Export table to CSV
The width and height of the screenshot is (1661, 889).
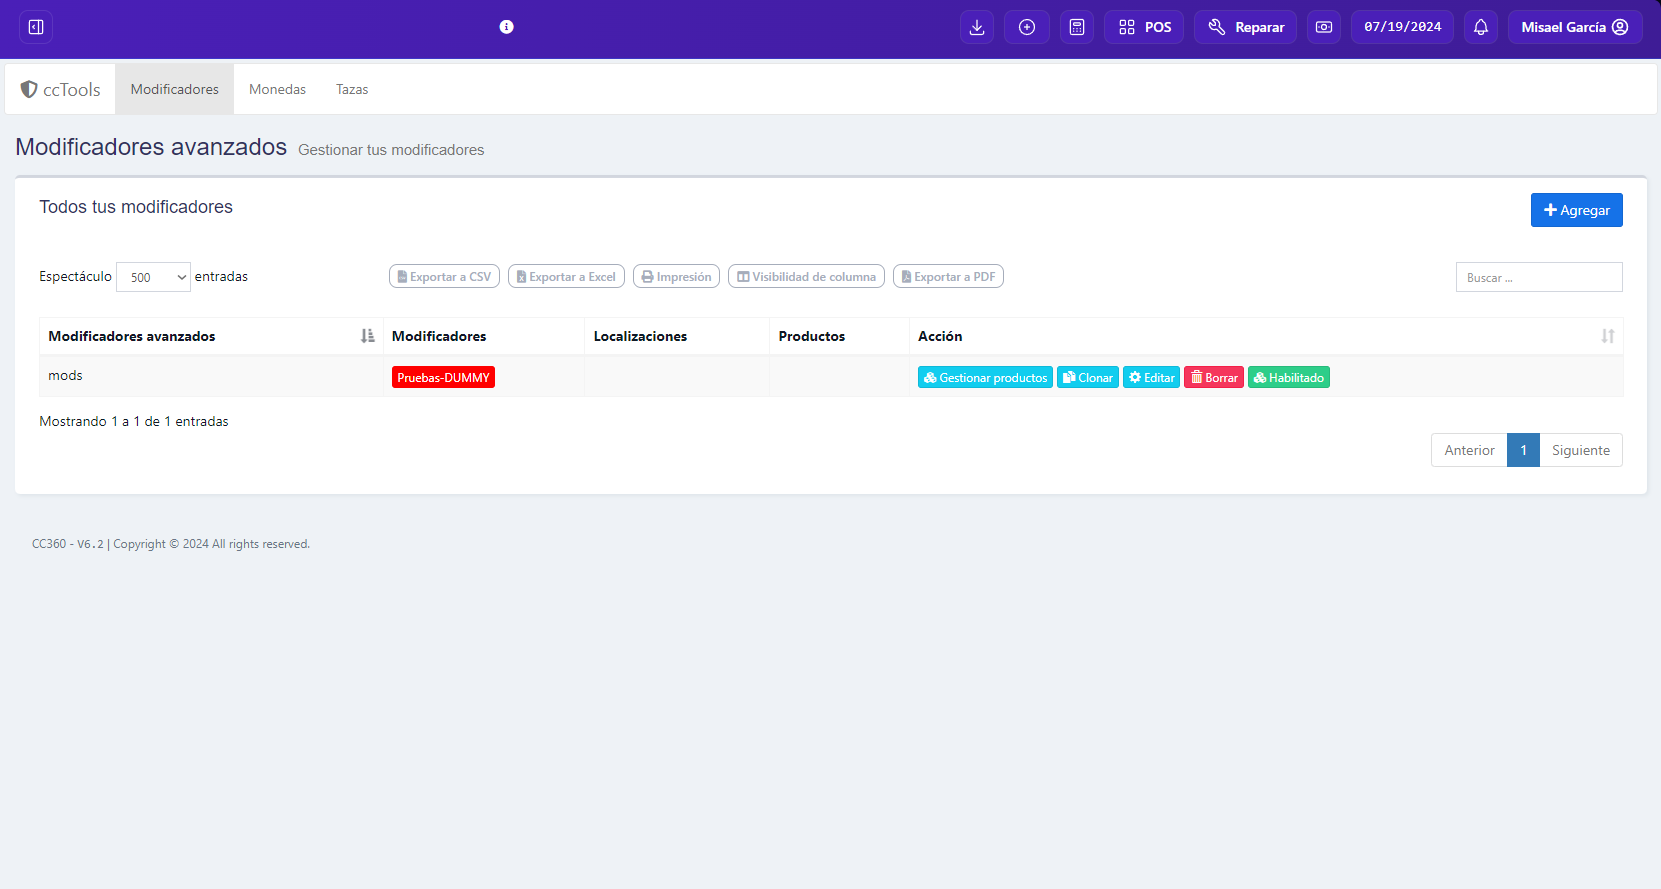(444, 276)
